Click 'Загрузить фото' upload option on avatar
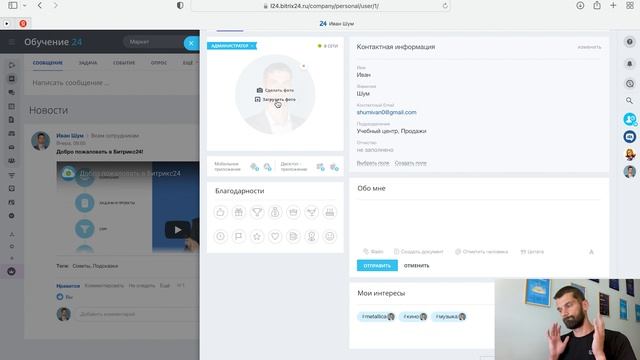The image size is (640, 360). (x=275, y=100)
